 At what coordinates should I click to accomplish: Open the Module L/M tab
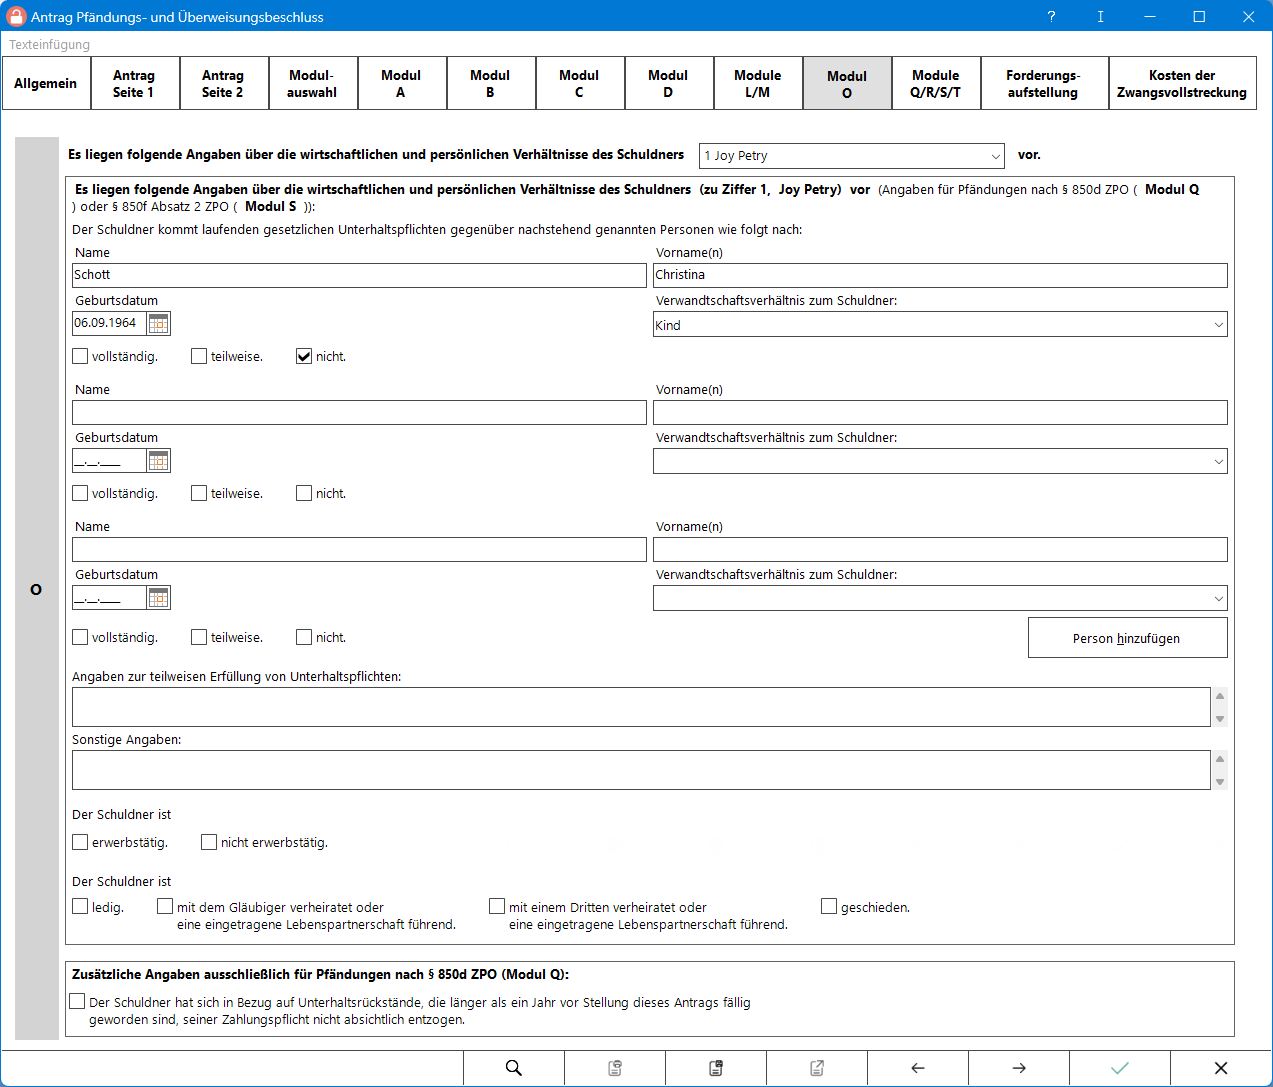758,83
